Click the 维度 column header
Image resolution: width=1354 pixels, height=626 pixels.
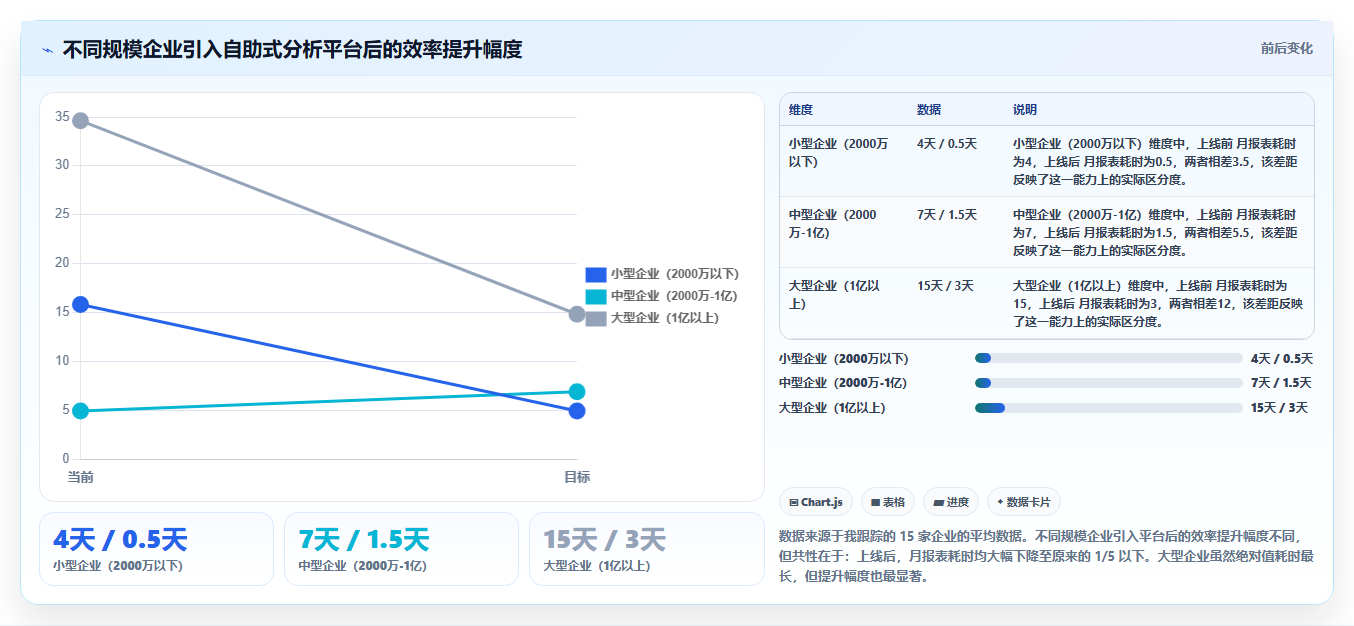(x=801, y=110)
